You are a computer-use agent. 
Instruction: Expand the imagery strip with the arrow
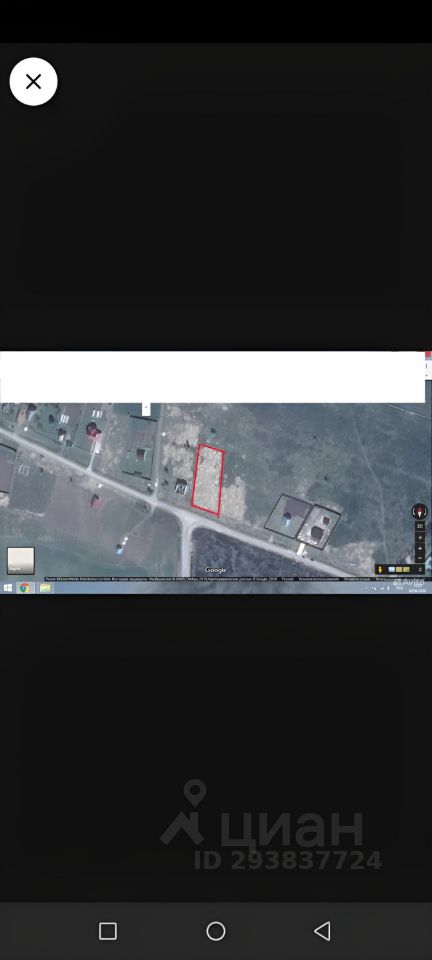pos(420,570)
